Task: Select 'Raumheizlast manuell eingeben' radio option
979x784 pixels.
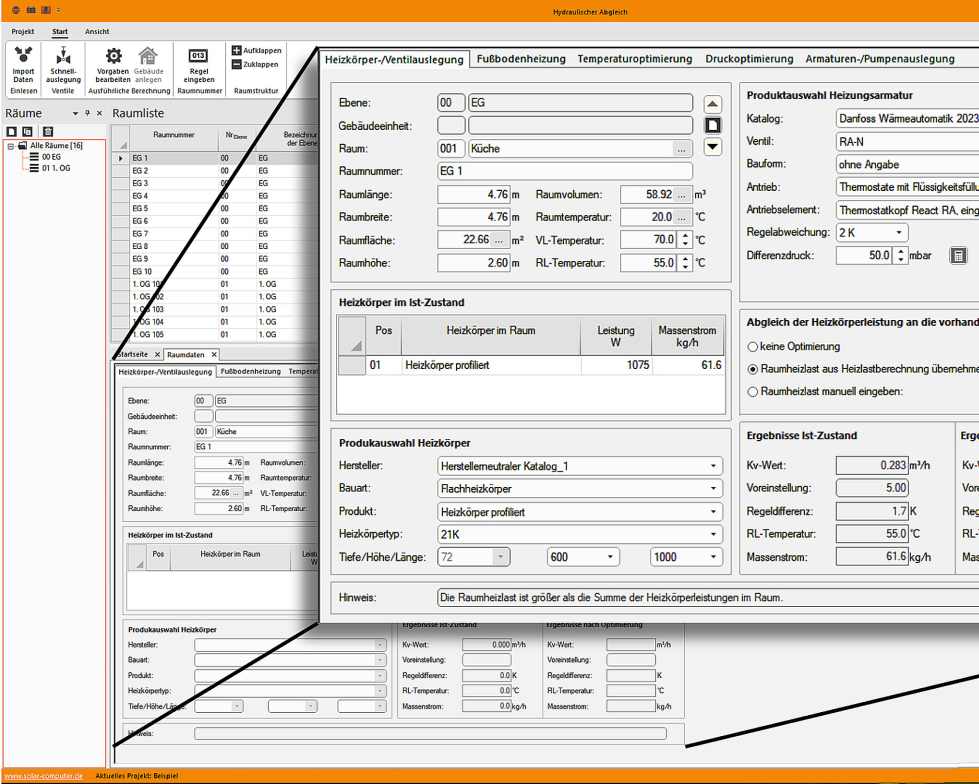Action: pos(752,392)
